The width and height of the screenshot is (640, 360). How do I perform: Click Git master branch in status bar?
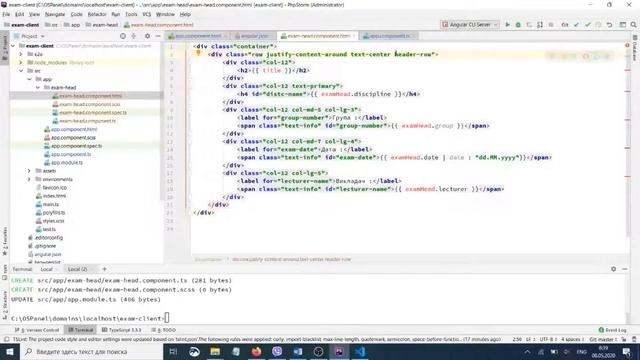[x=602, y=340]
